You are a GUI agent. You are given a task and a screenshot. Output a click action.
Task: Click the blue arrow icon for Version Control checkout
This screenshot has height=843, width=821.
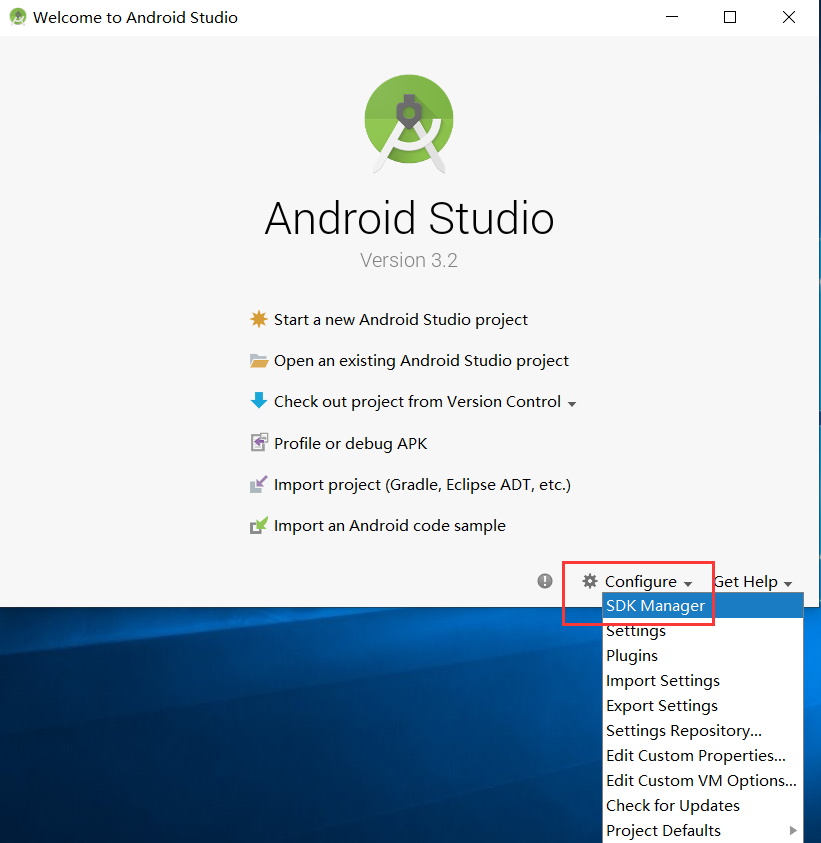coord(257,401)
